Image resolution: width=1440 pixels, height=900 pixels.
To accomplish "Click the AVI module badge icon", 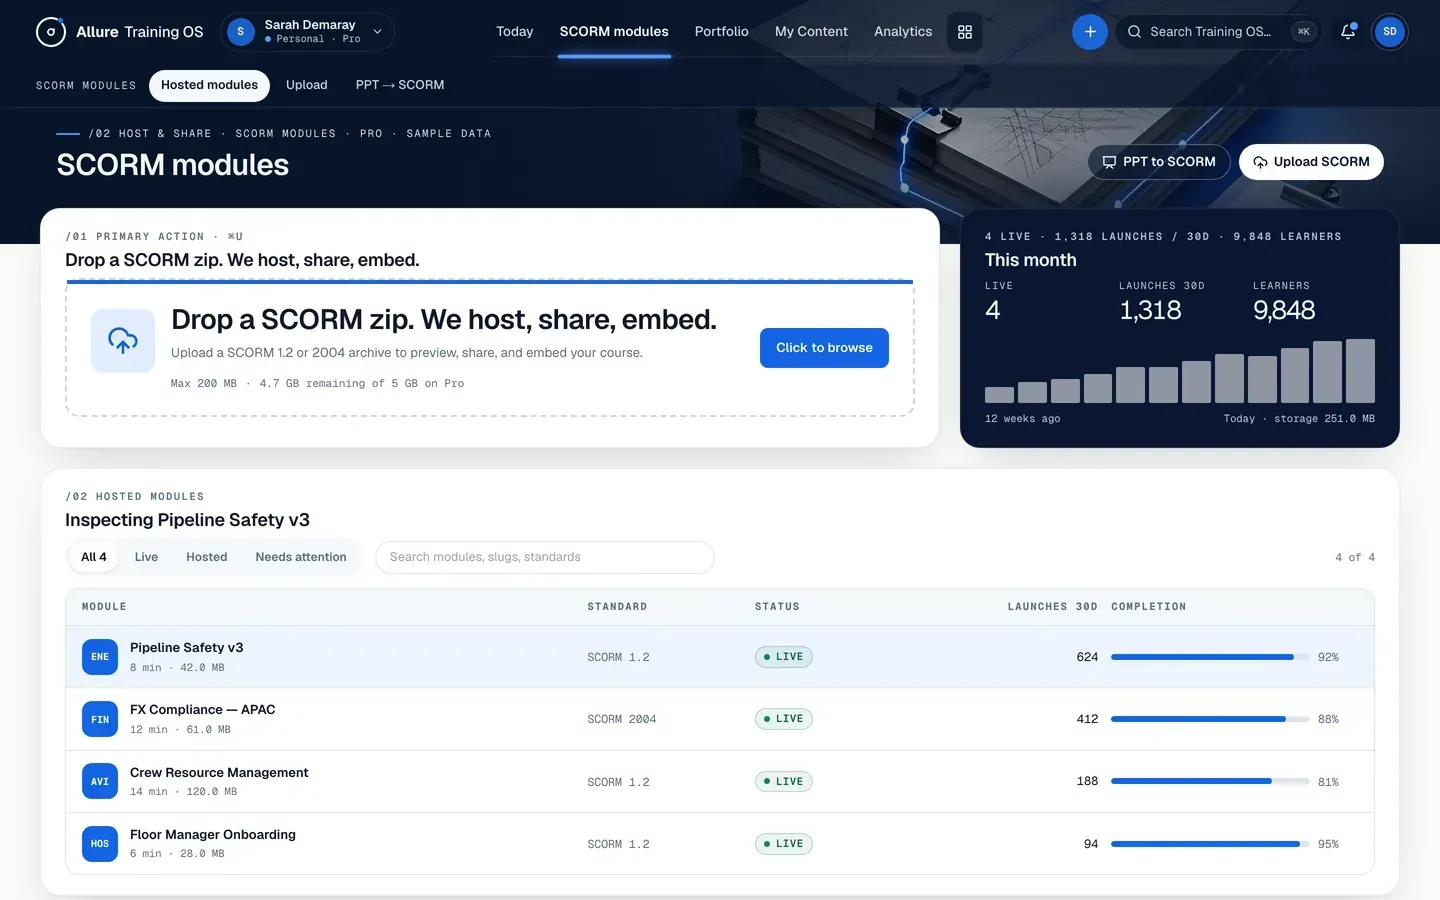I will pyautogui.click(x=100, y=782).
